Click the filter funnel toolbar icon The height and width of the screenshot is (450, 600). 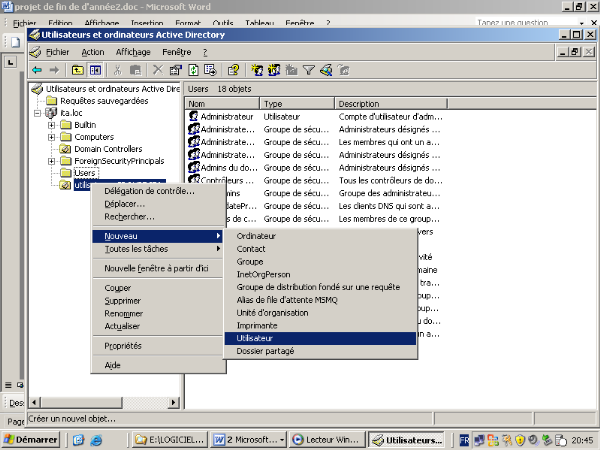click(309, 70)
